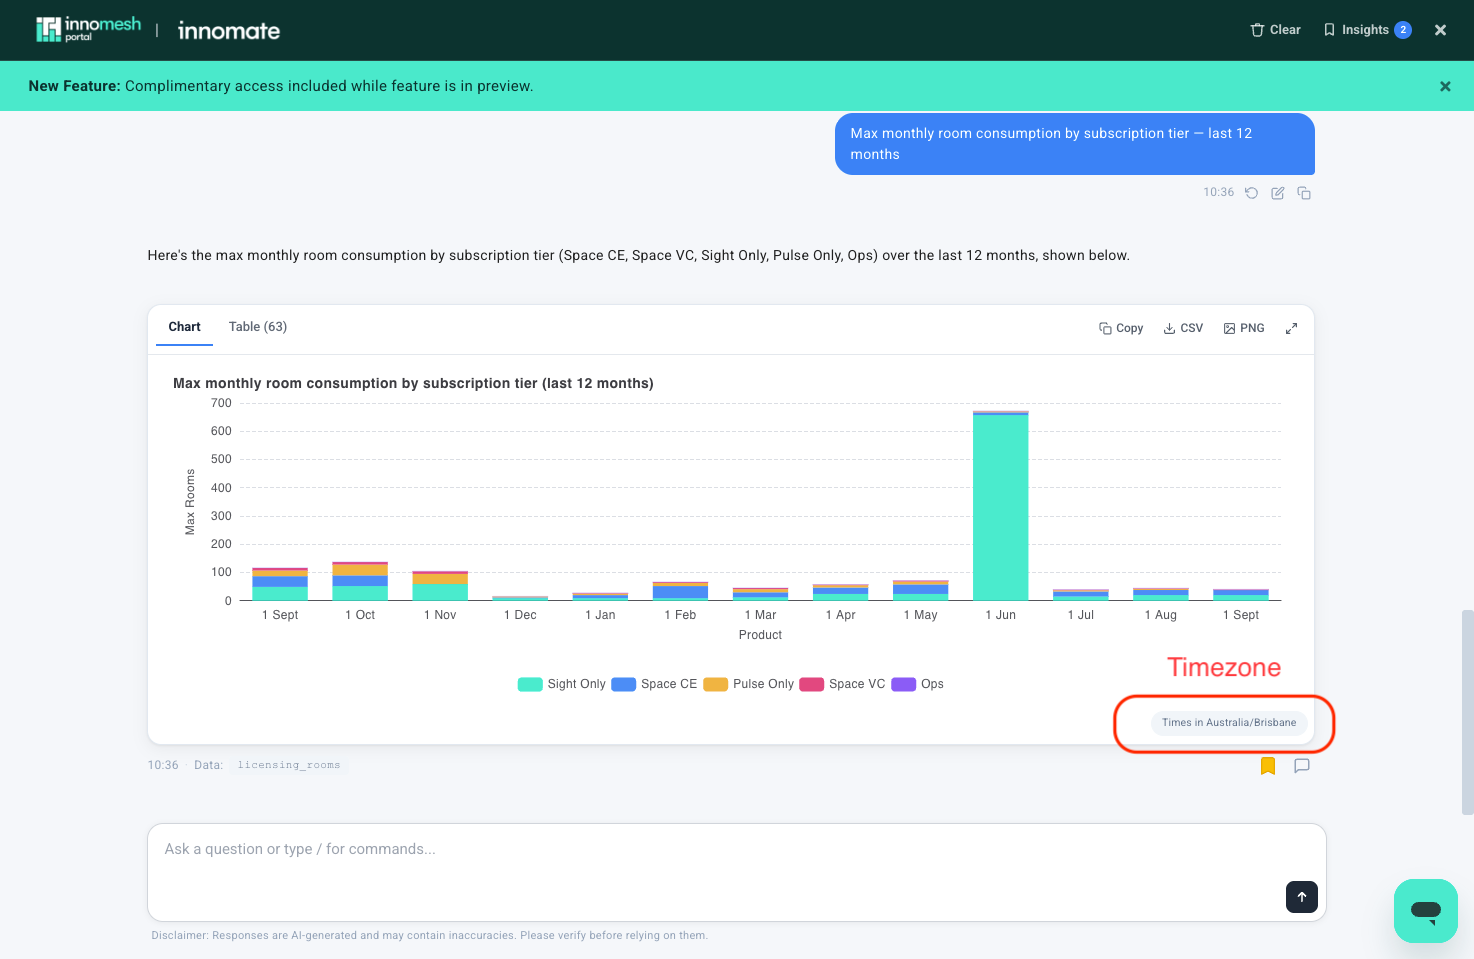Click the 1 Jun bar in chart
Image resolution: width=1474 pixels, height=959 pixels.
click(x=1001, y=506)
